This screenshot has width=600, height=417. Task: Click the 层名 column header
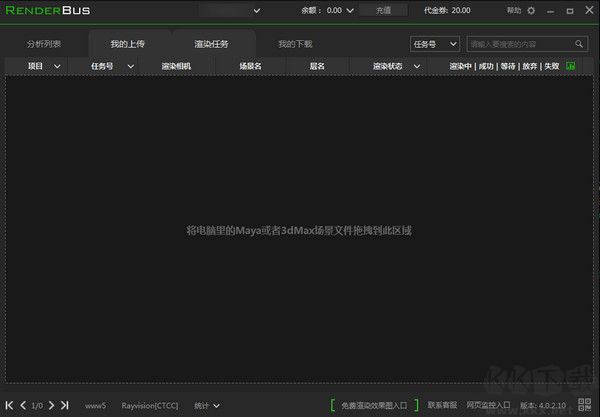[317, 66]
